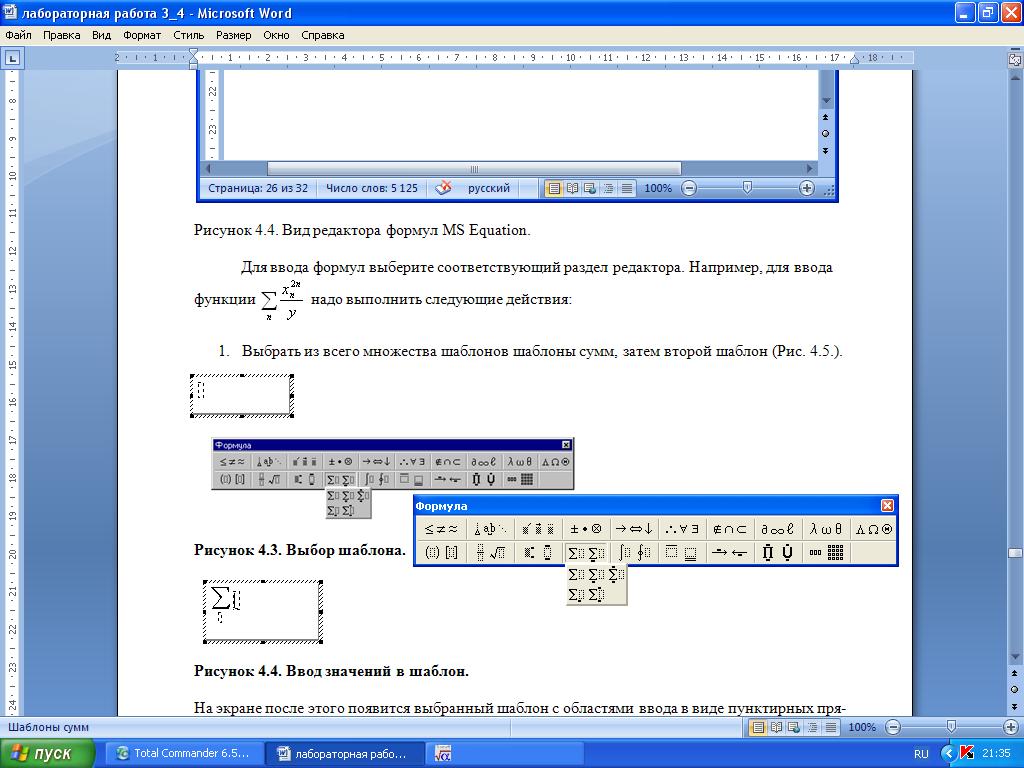Switch to Web Layout view

click(794, 727)
